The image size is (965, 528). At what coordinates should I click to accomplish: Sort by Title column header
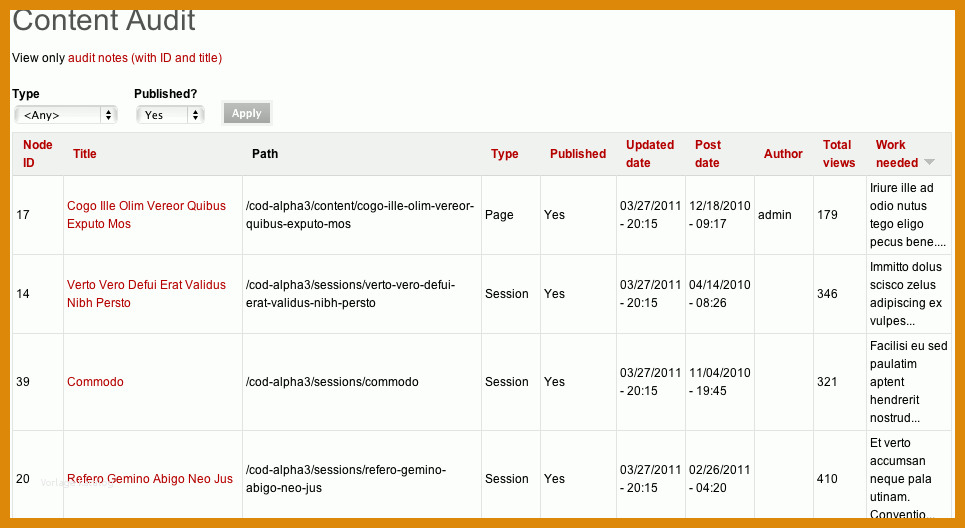(x=84, y=154)
